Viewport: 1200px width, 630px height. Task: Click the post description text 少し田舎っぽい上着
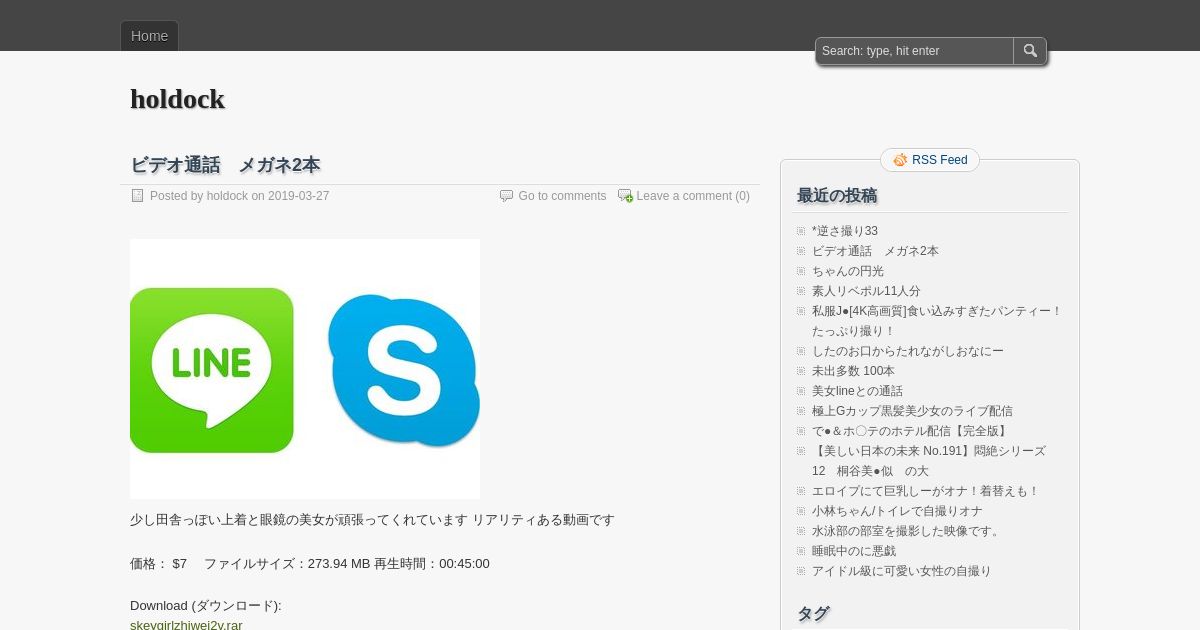pyautogui.click(x=372, y=520)
